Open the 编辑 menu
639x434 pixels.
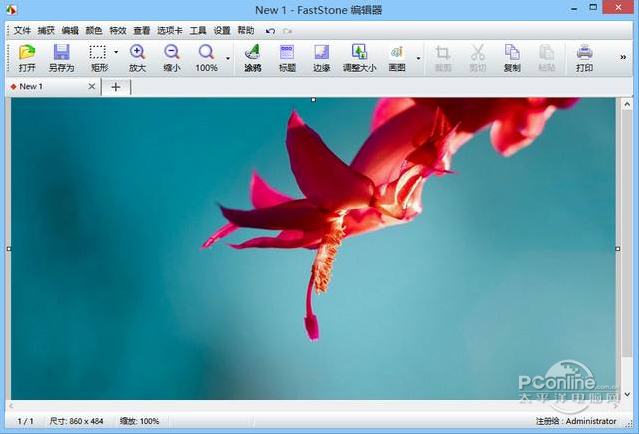tap(70, 31)
